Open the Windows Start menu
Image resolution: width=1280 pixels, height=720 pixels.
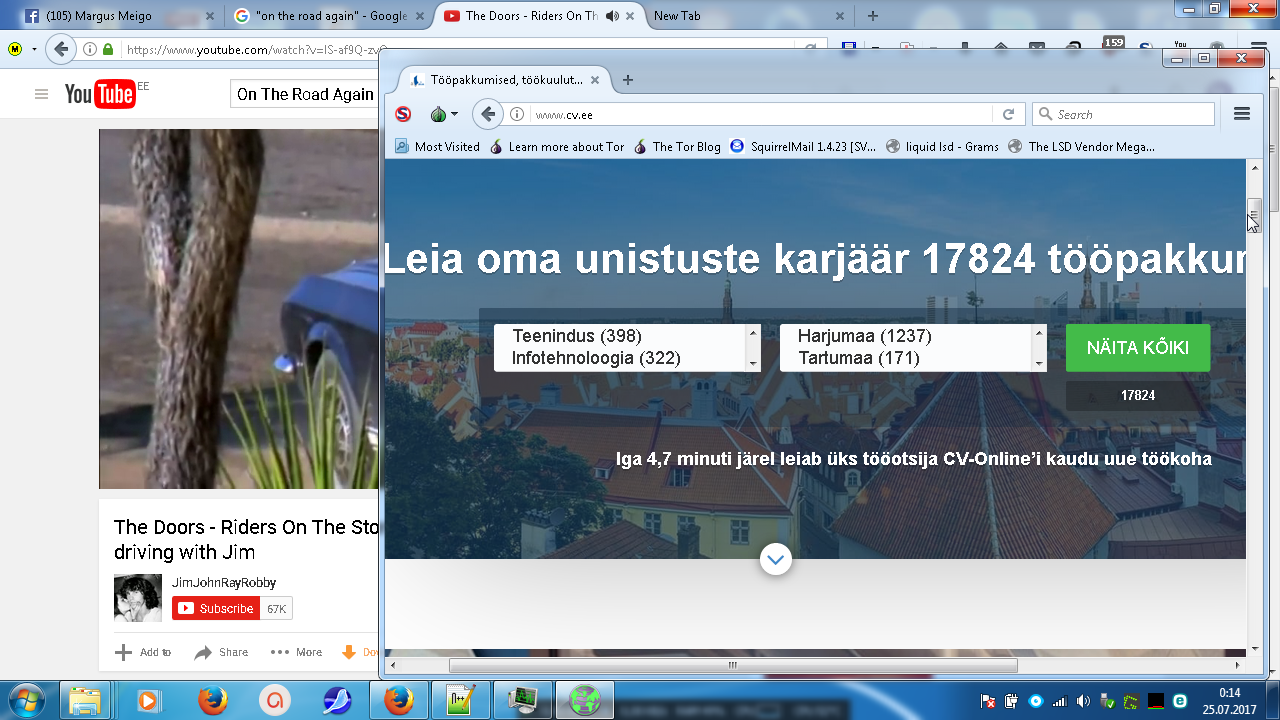(x=28, y=700)
